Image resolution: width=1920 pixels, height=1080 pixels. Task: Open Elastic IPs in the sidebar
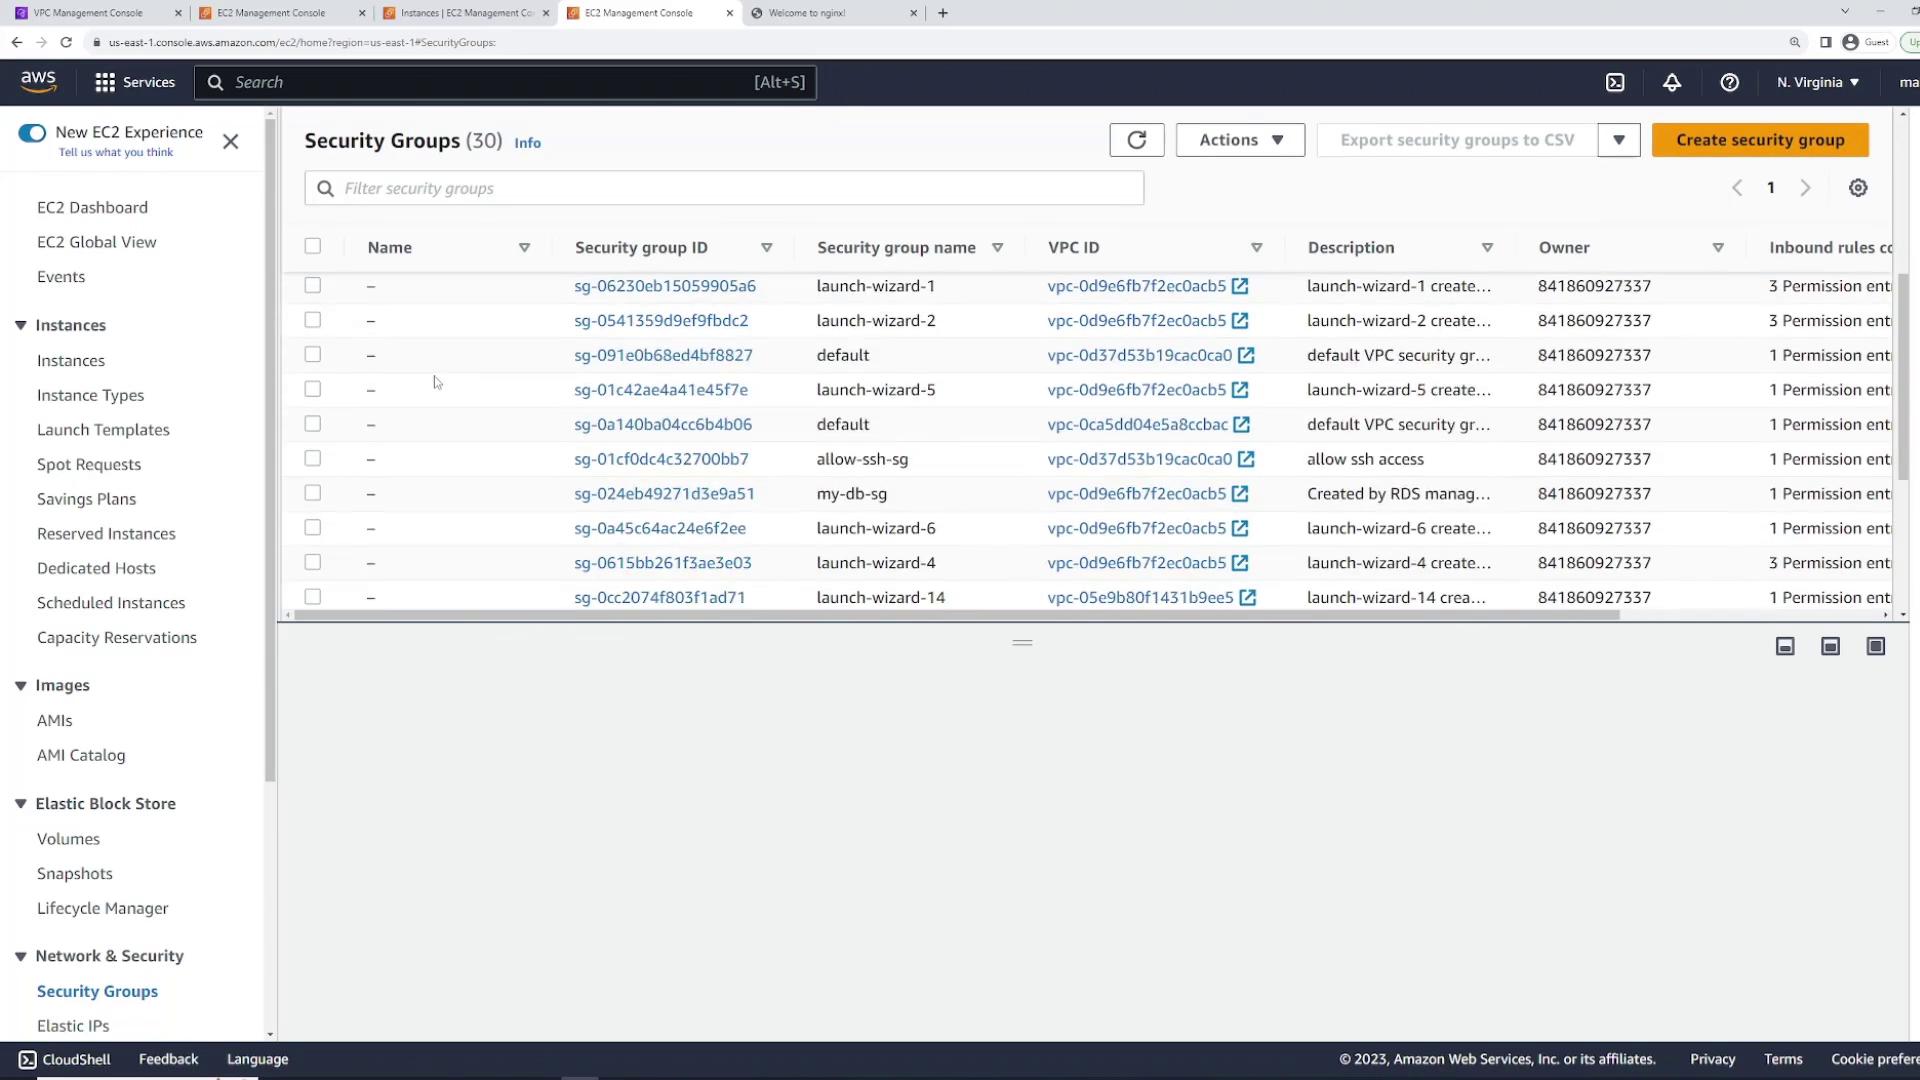pyautogui.click(x=73, y=1026)
